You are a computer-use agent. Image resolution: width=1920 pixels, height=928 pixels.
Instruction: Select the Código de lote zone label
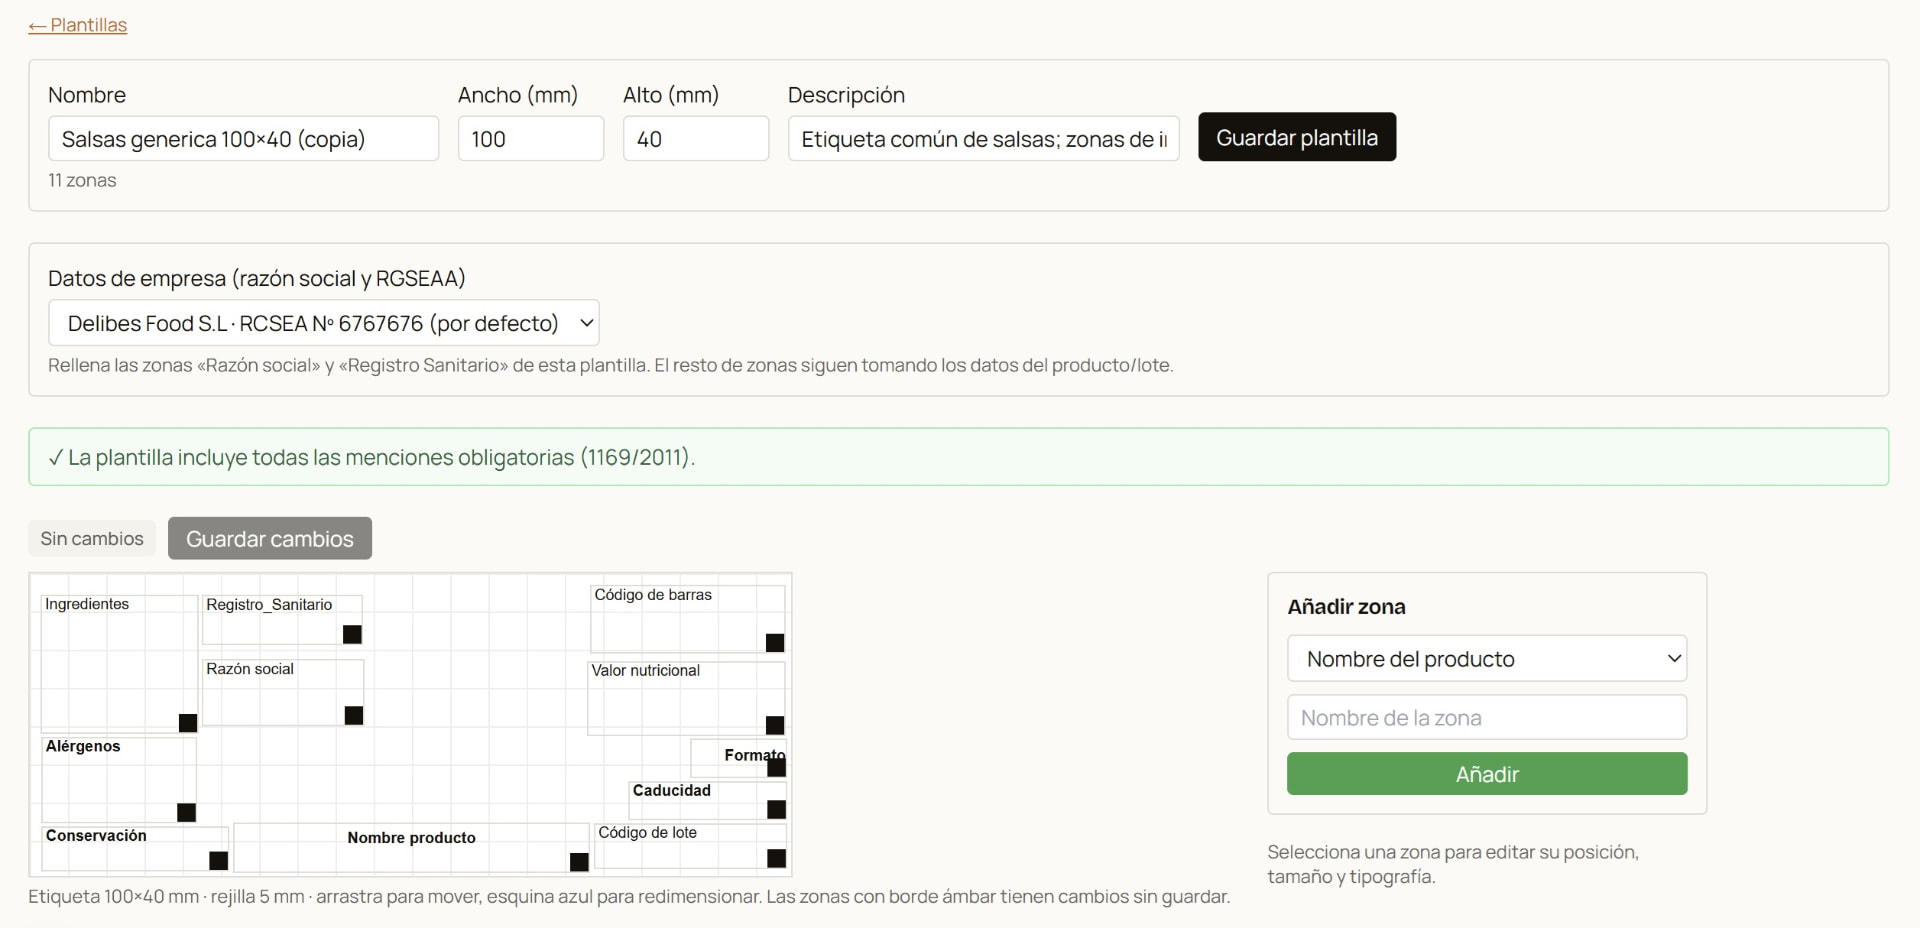647,832
